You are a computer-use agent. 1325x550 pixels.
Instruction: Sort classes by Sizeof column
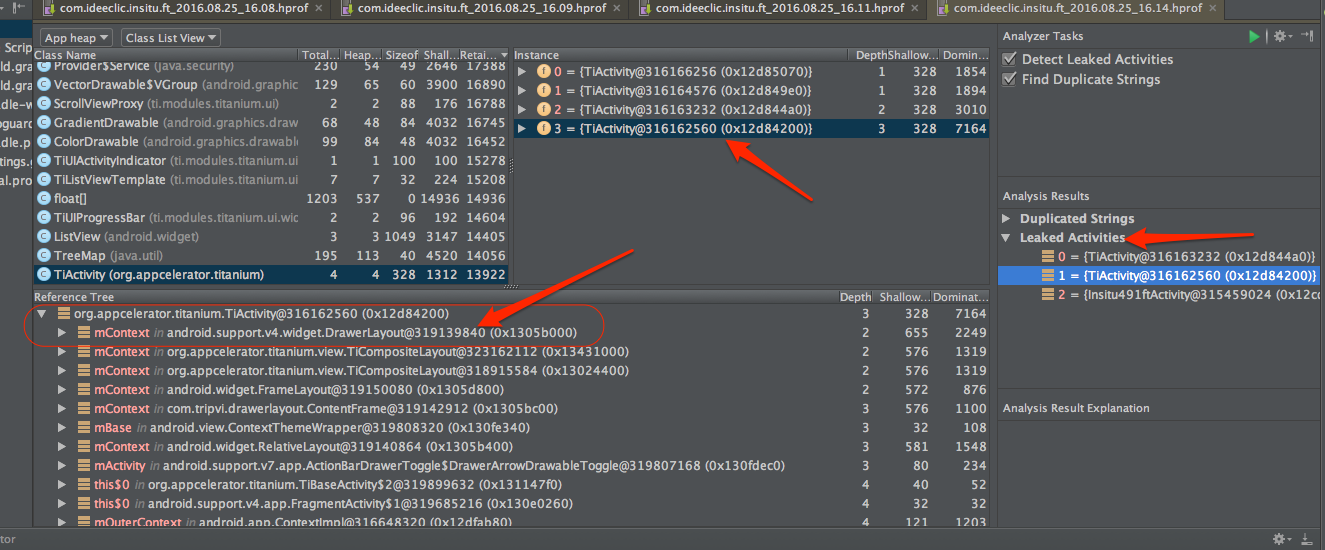pyautogui.click(x=401, y=55)
